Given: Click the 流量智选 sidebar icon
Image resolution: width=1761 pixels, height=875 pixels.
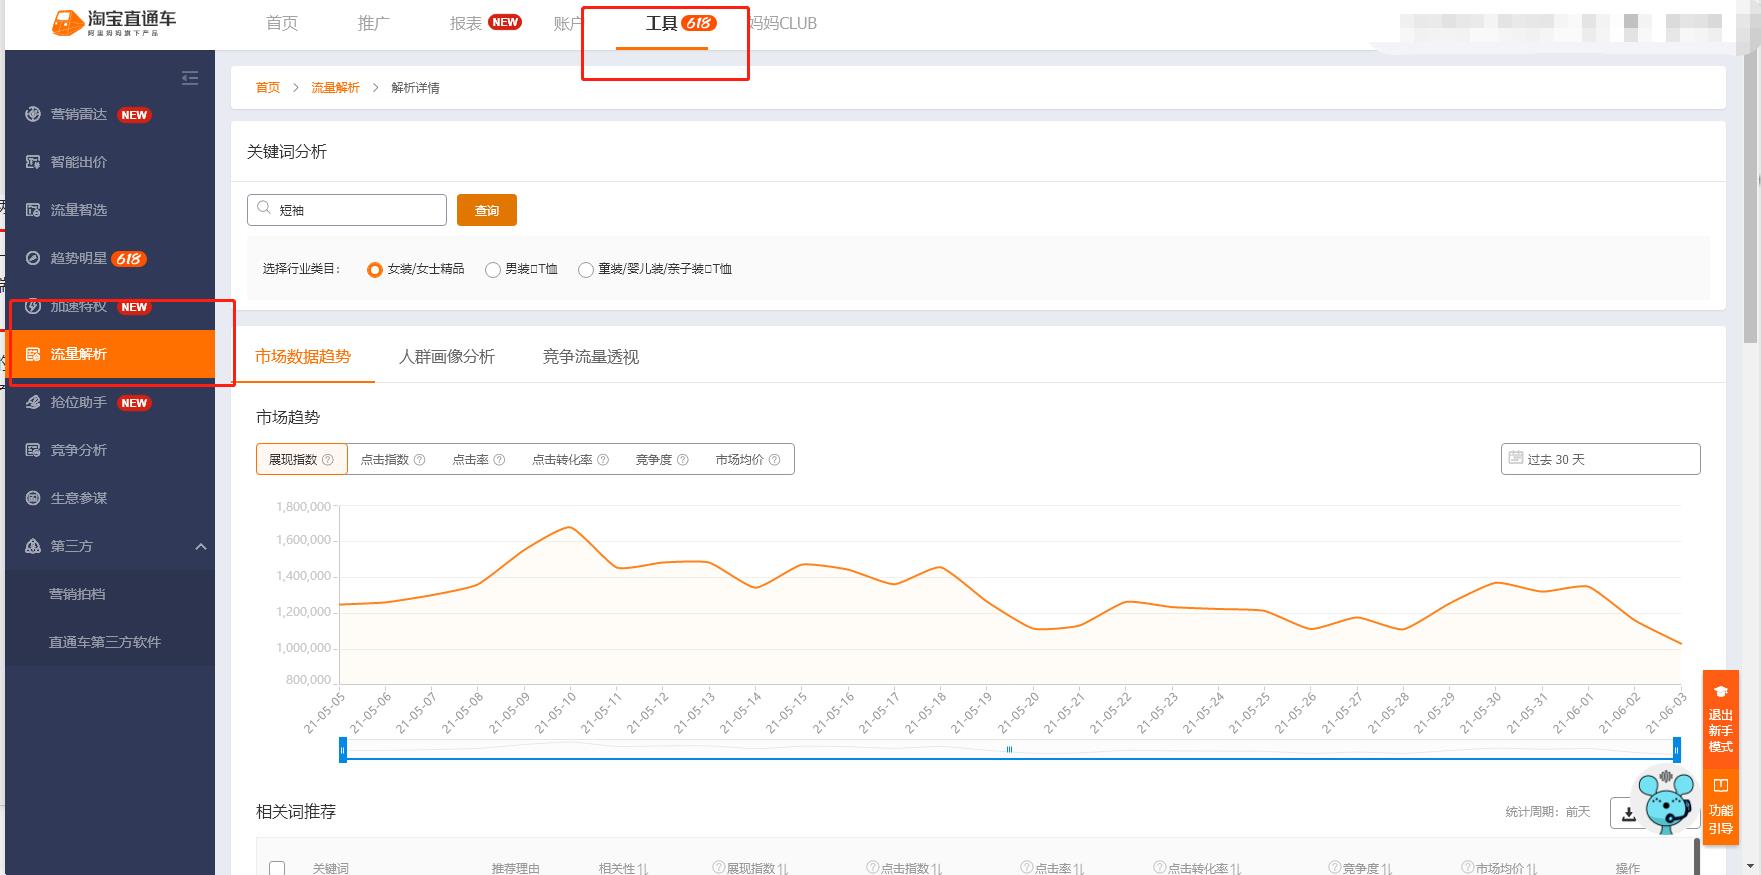Looking at the screenshot, I should pyautogui.click(x=33, y=210).
